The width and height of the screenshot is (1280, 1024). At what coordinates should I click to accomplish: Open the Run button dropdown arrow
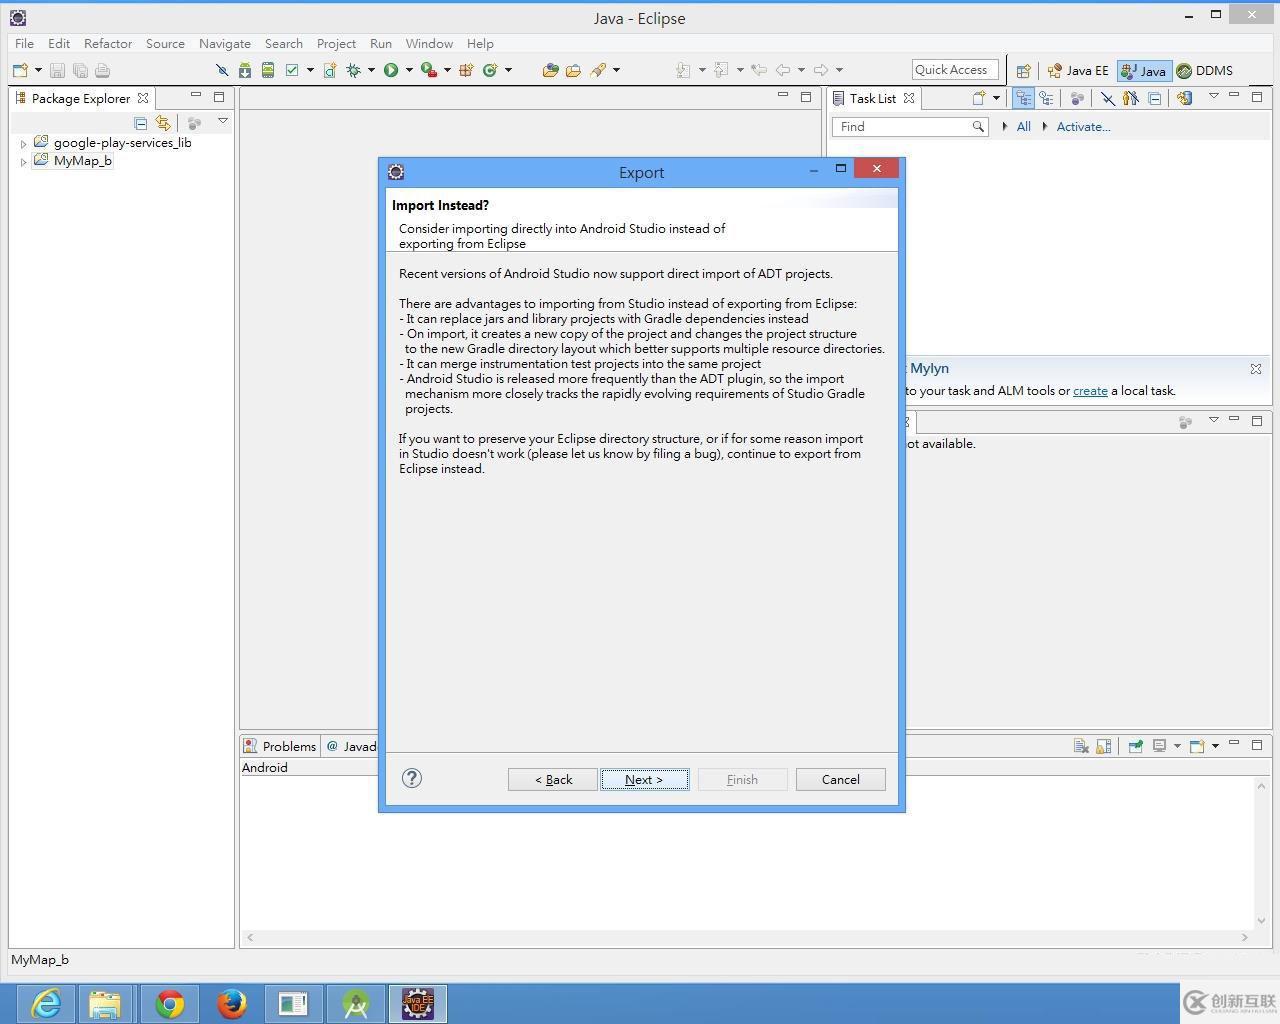pos(409,70)
